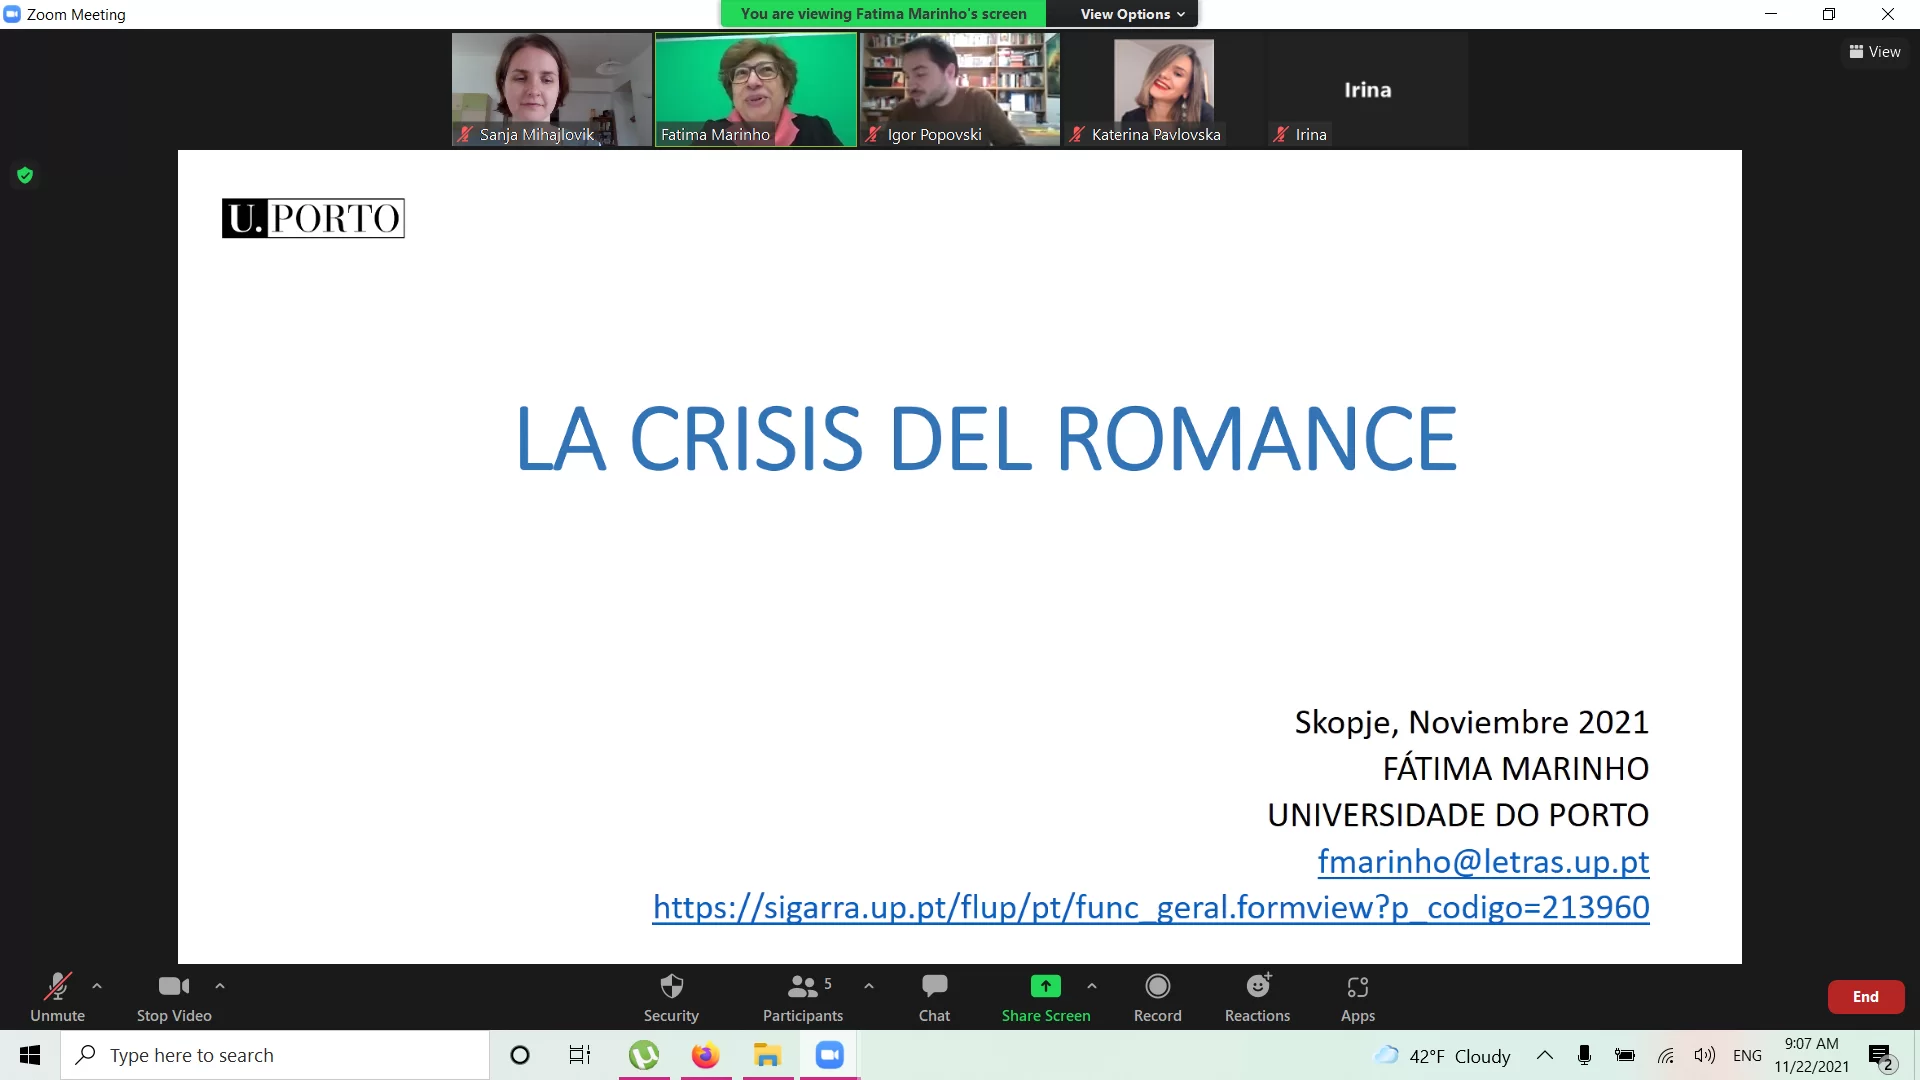The image size is (1920, 1080).
Task: Open the volume speaker tray icon
Action: pos(1705,1055)
